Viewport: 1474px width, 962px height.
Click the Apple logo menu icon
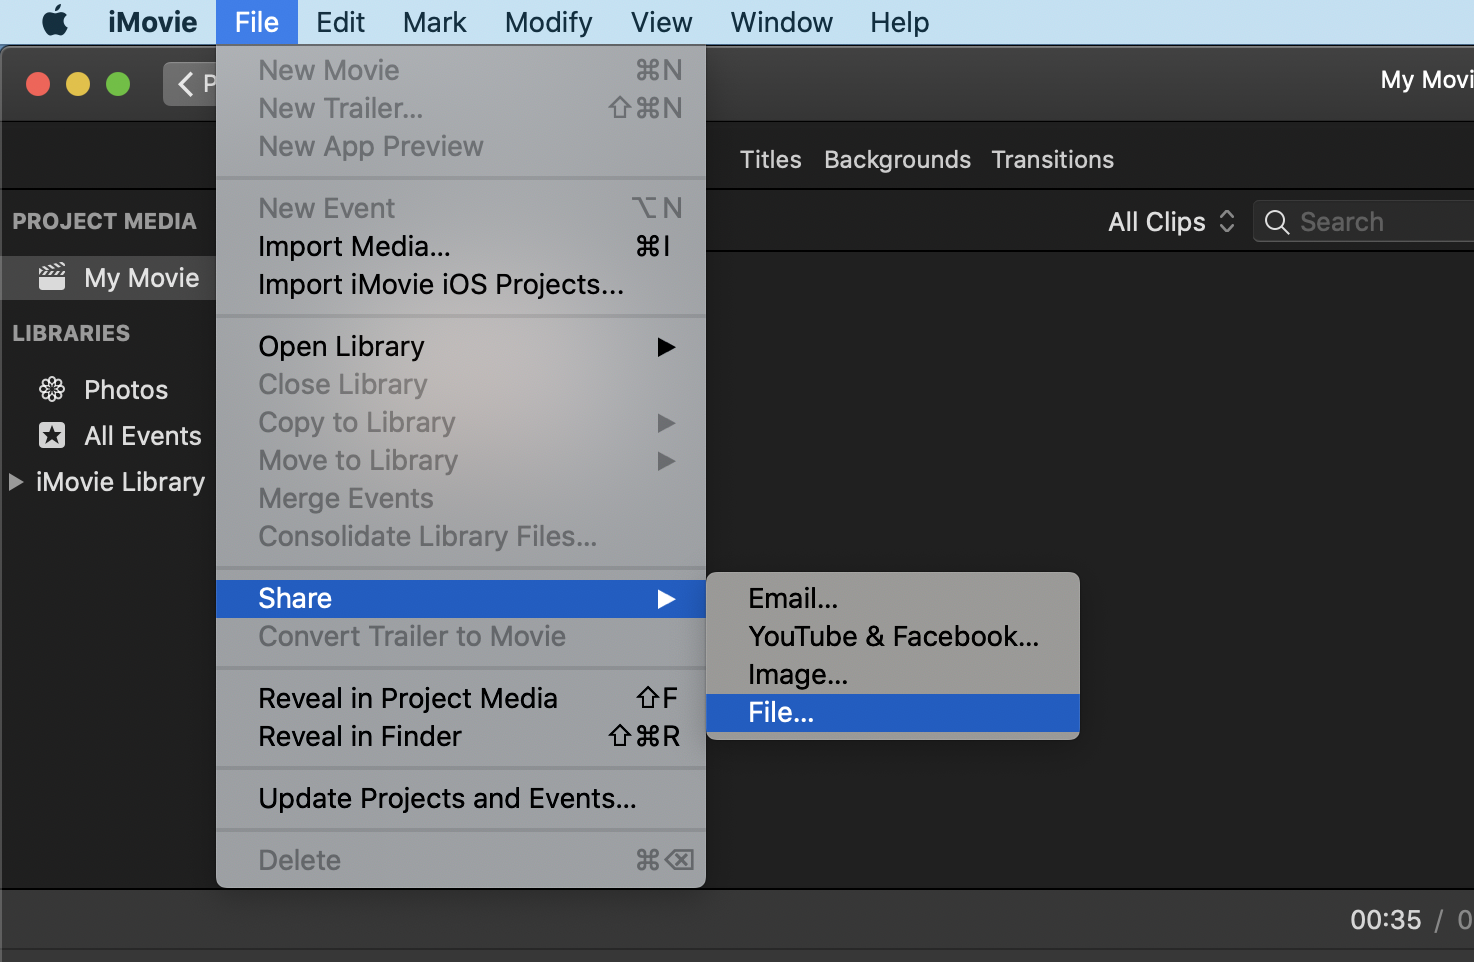[x=55, y=21]
